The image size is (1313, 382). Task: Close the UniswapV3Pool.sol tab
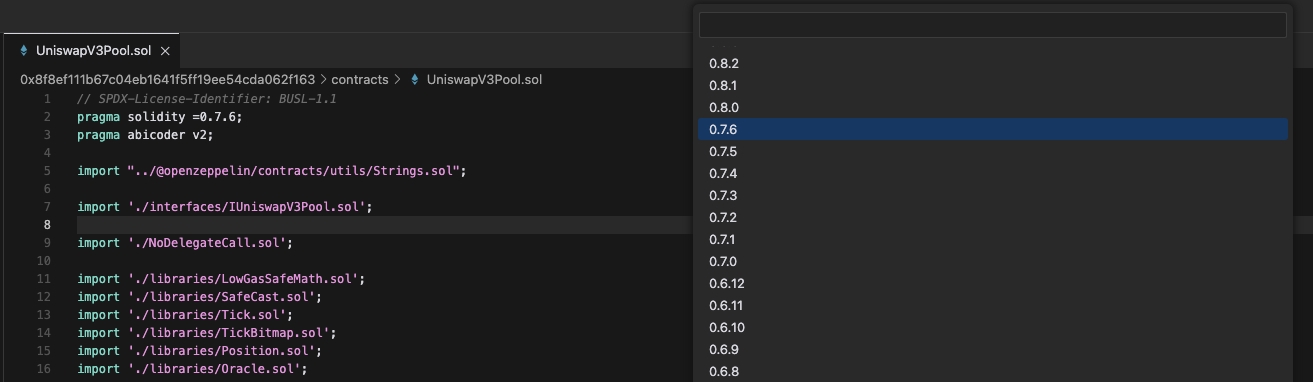pyautogui.click(x=165, y=50)
